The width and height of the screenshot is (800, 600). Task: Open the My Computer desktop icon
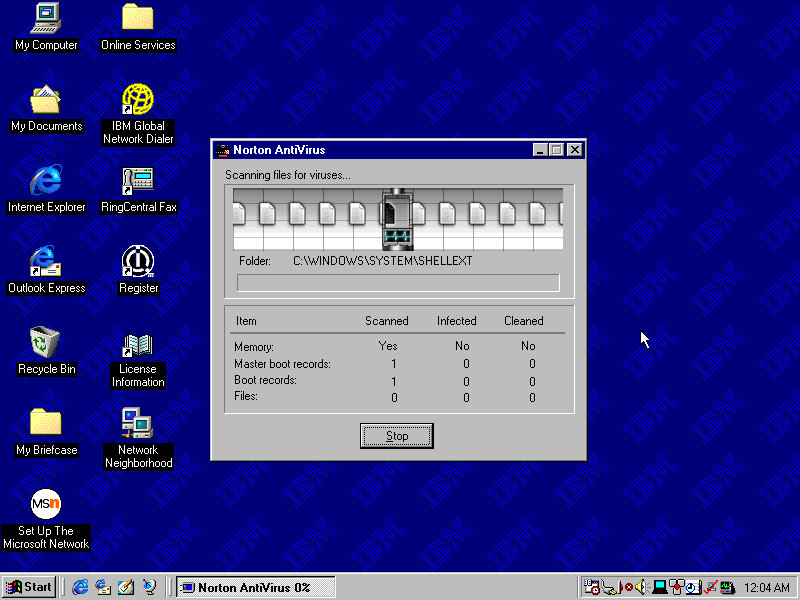[46, 20]
